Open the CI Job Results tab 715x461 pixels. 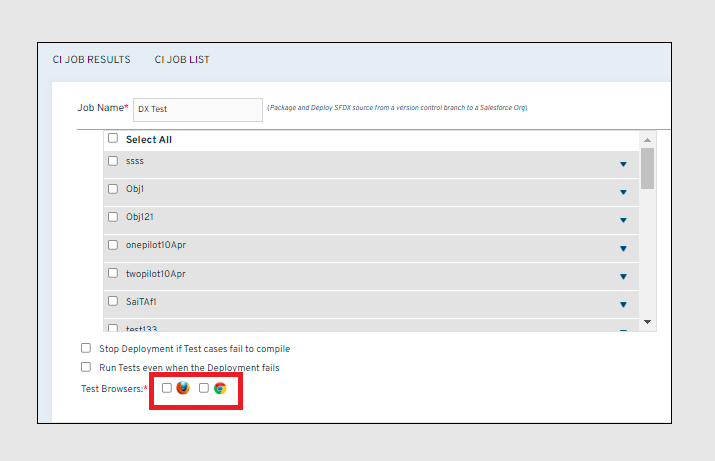click(x=91, y=60)
